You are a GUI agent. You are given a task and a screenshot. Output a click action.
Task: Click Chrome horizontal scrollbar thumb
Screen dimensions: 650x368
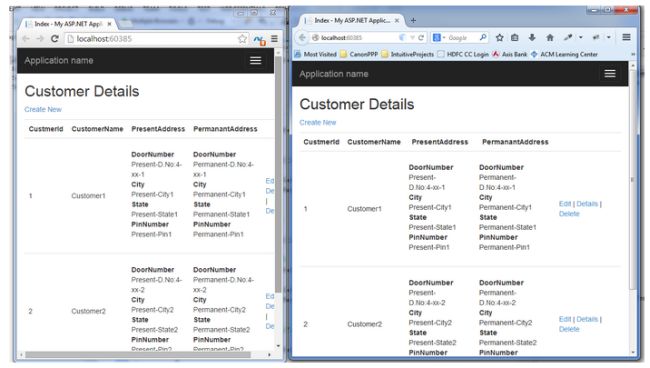pyautogui.click(x=138, y=355)
